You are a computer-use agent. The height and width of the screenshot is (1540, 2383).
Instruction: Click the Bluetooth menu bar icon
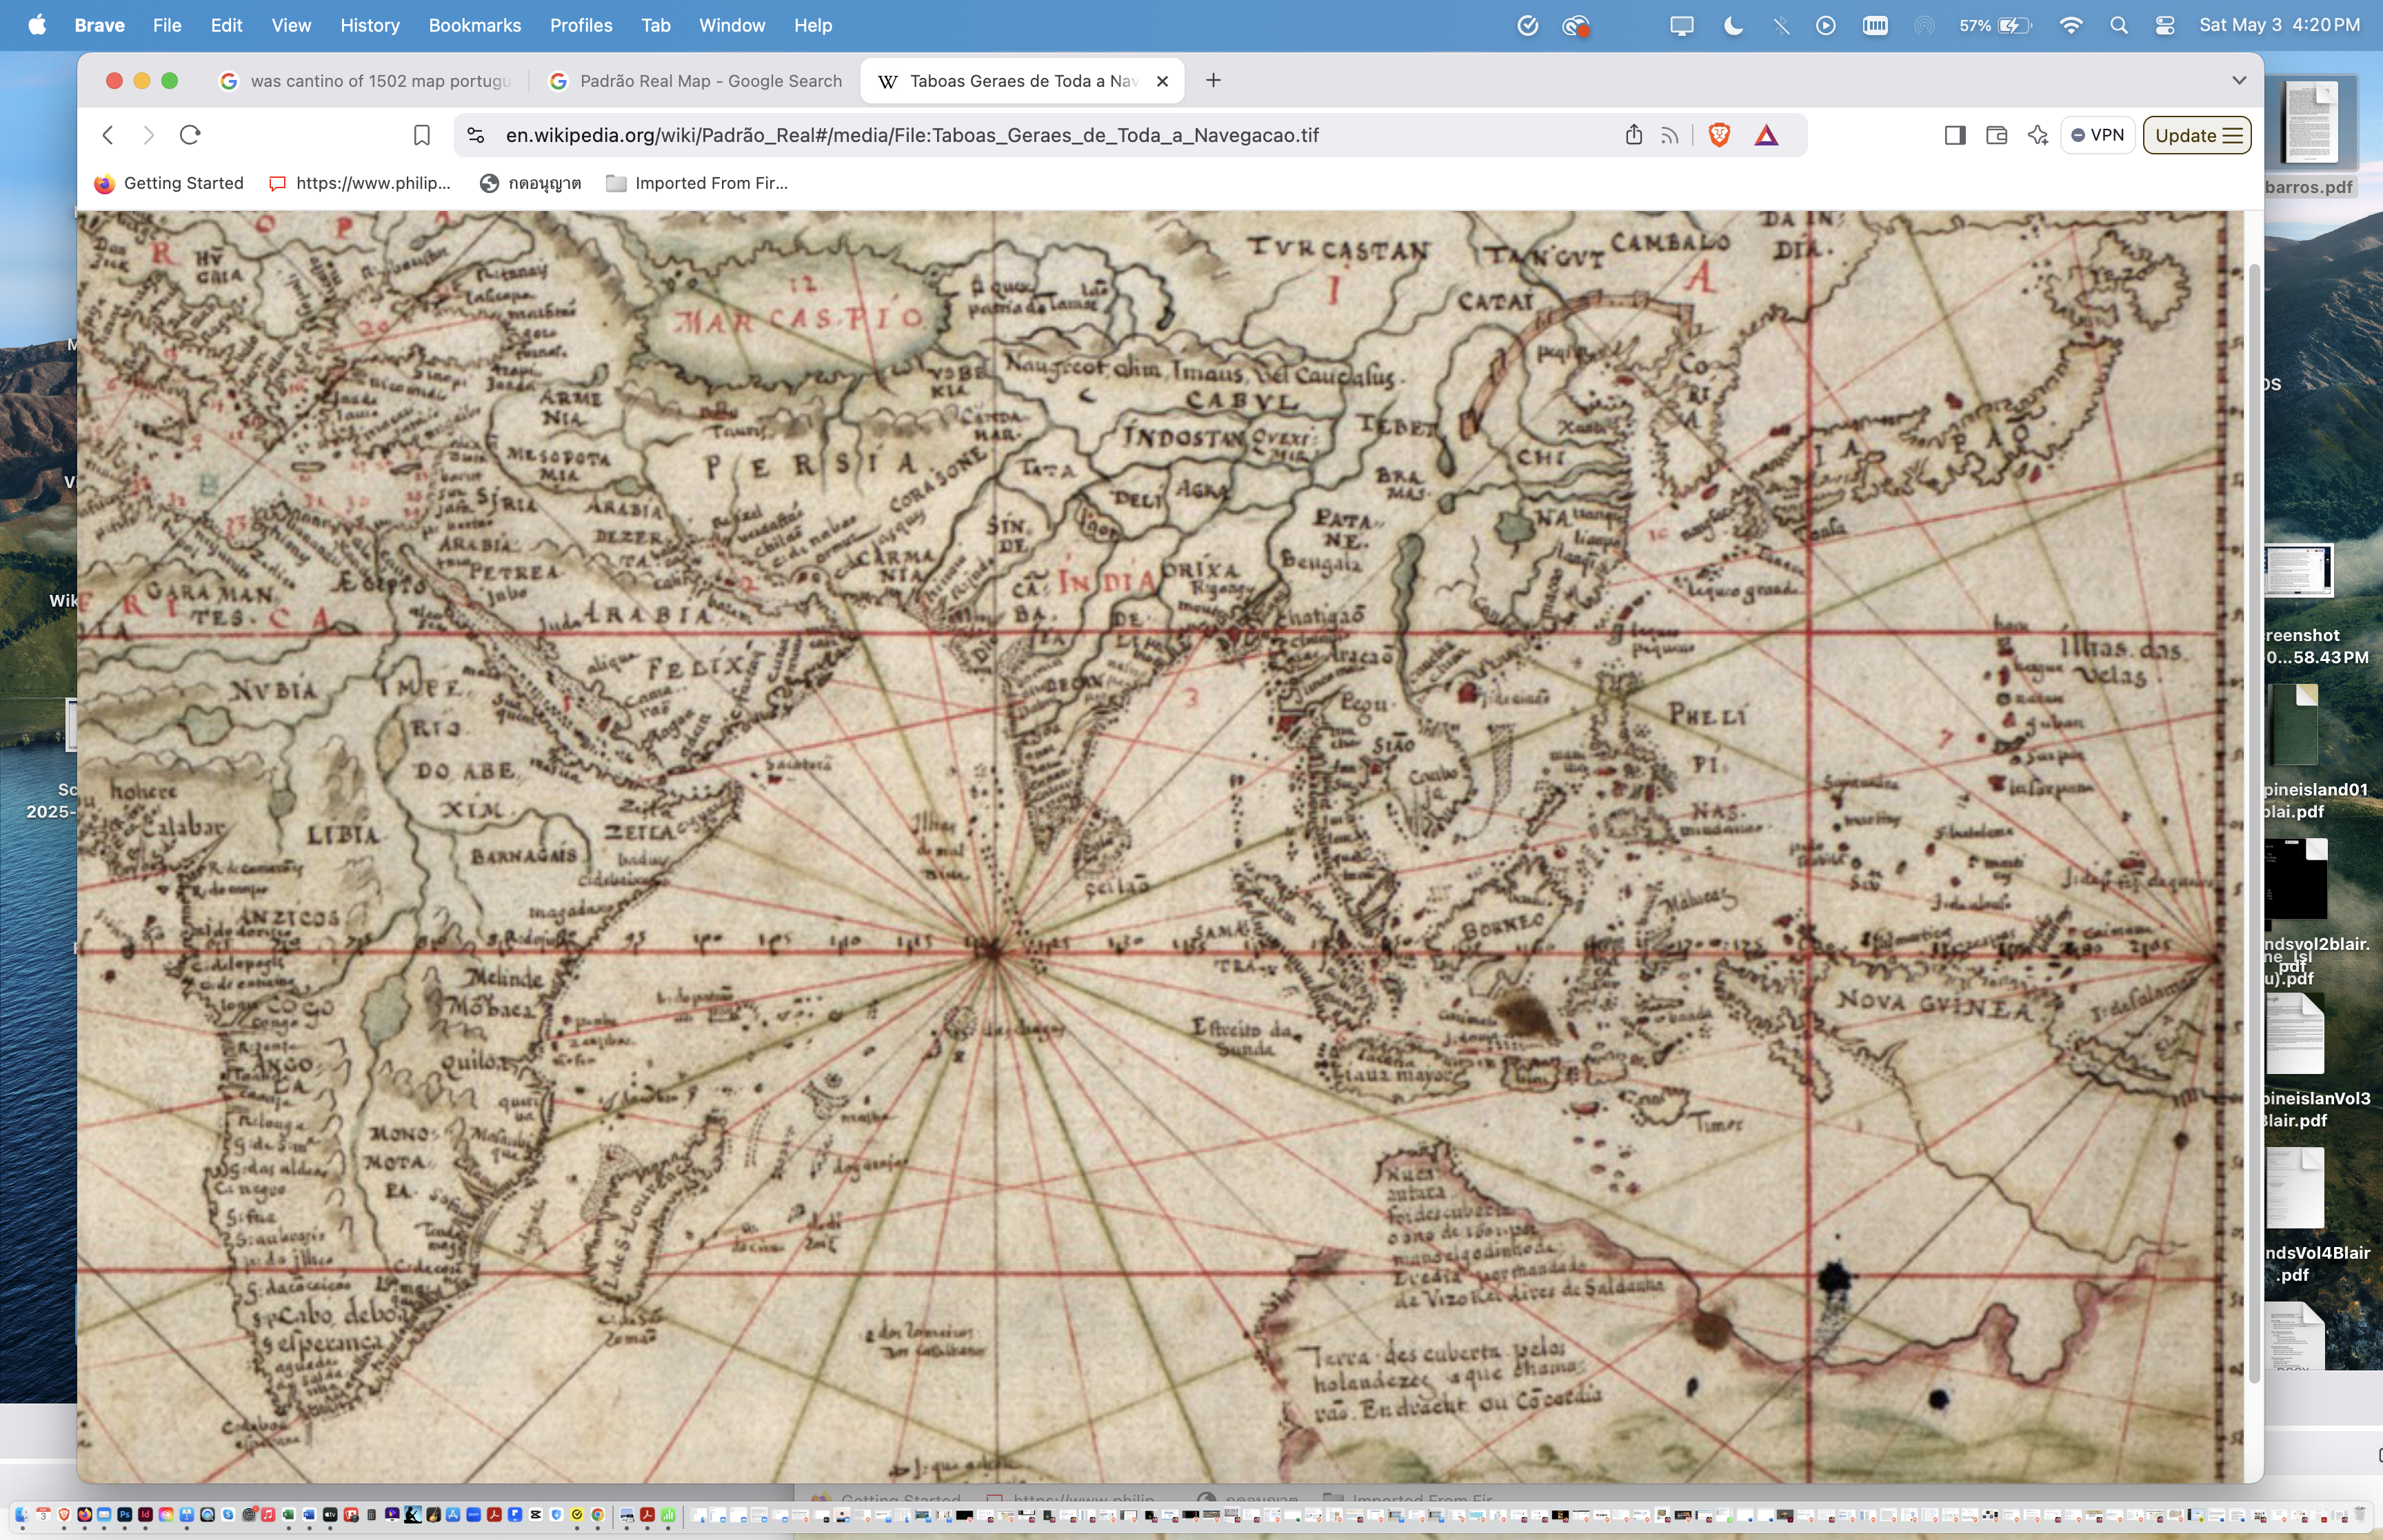pos(1781,25)
